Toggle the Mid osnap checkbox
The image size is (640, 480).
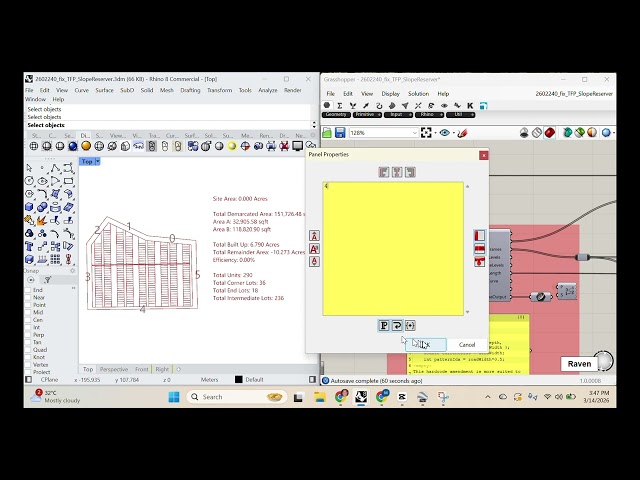point(28,312)
